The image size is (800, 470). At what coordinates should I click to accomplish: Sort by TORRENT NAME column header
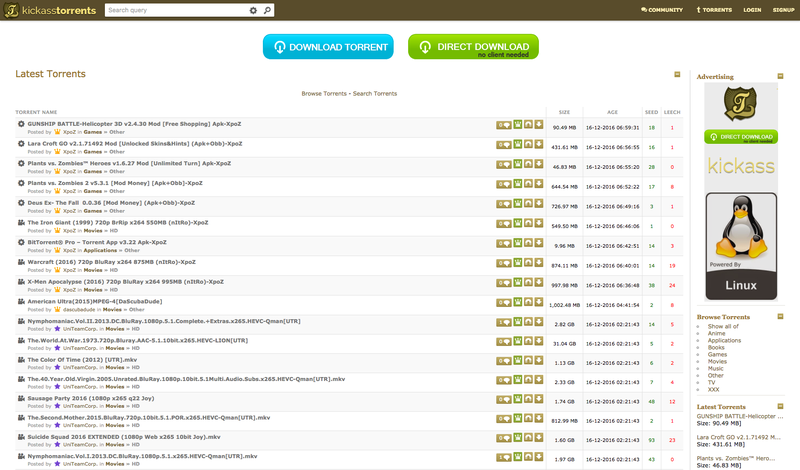(x=36, y=112)
